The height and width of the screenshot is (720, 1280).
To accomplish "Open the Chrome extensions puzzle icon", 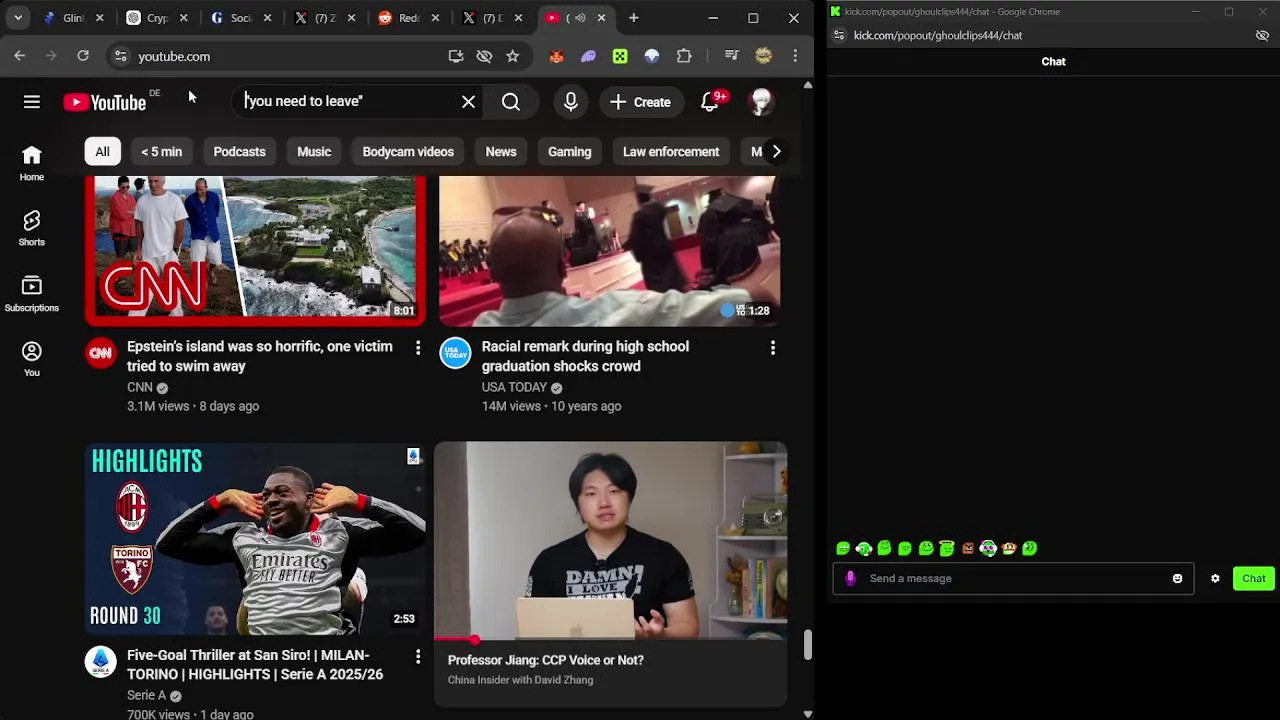I will pos(684,56).
